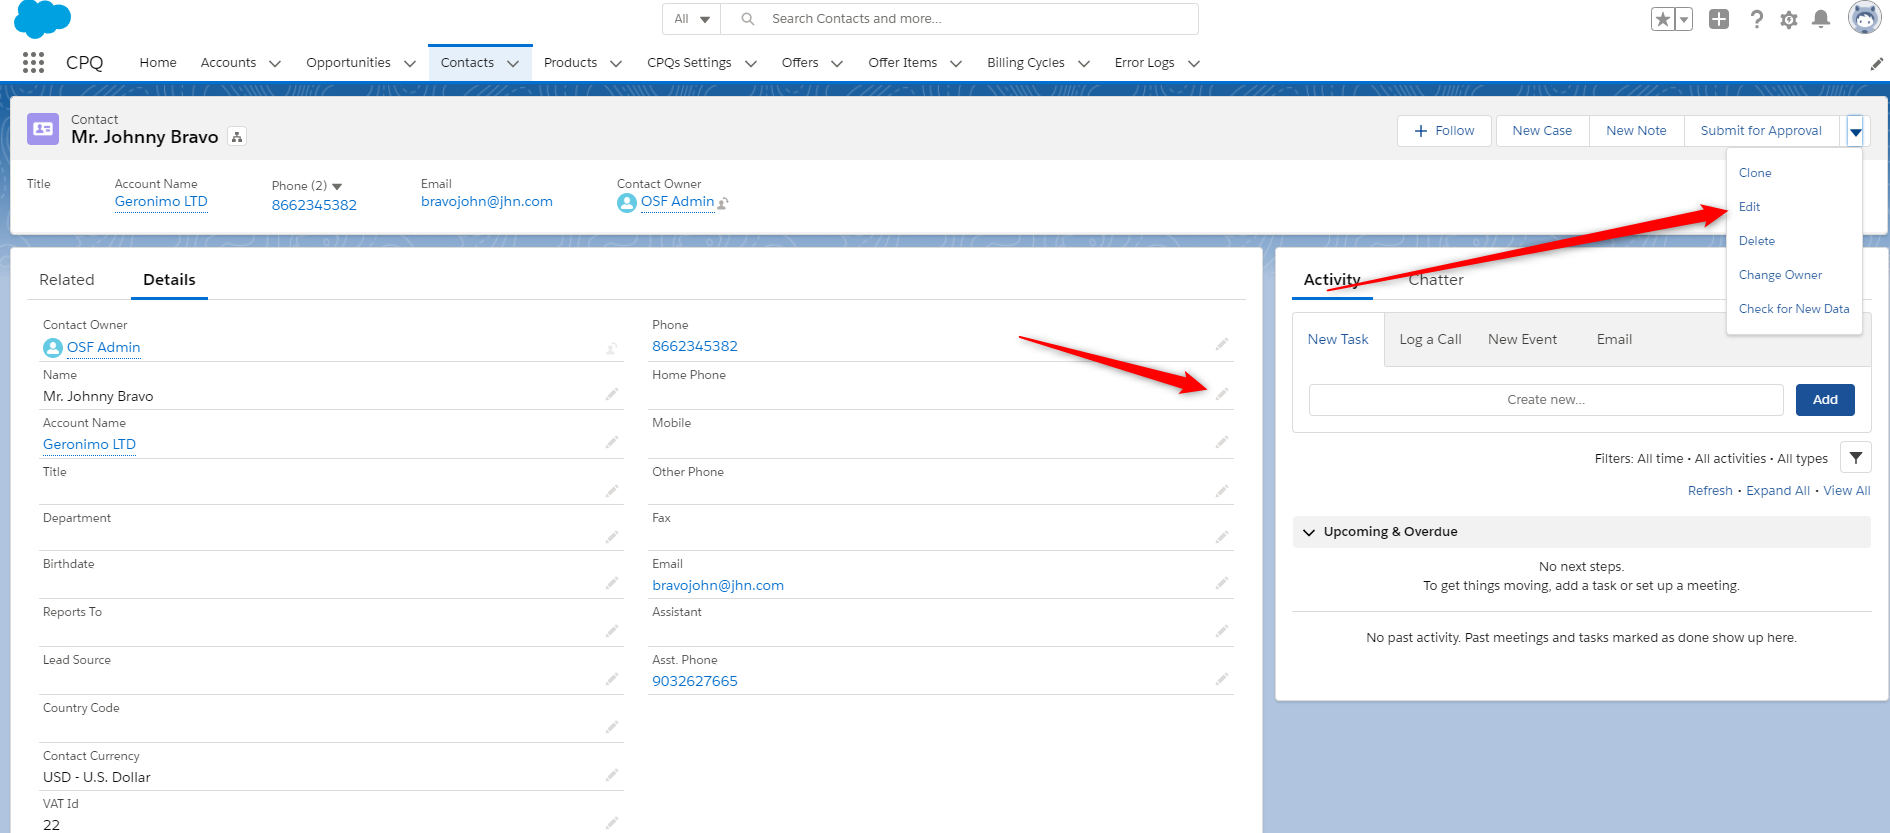Open the Email activity tab

[1614, 340]
